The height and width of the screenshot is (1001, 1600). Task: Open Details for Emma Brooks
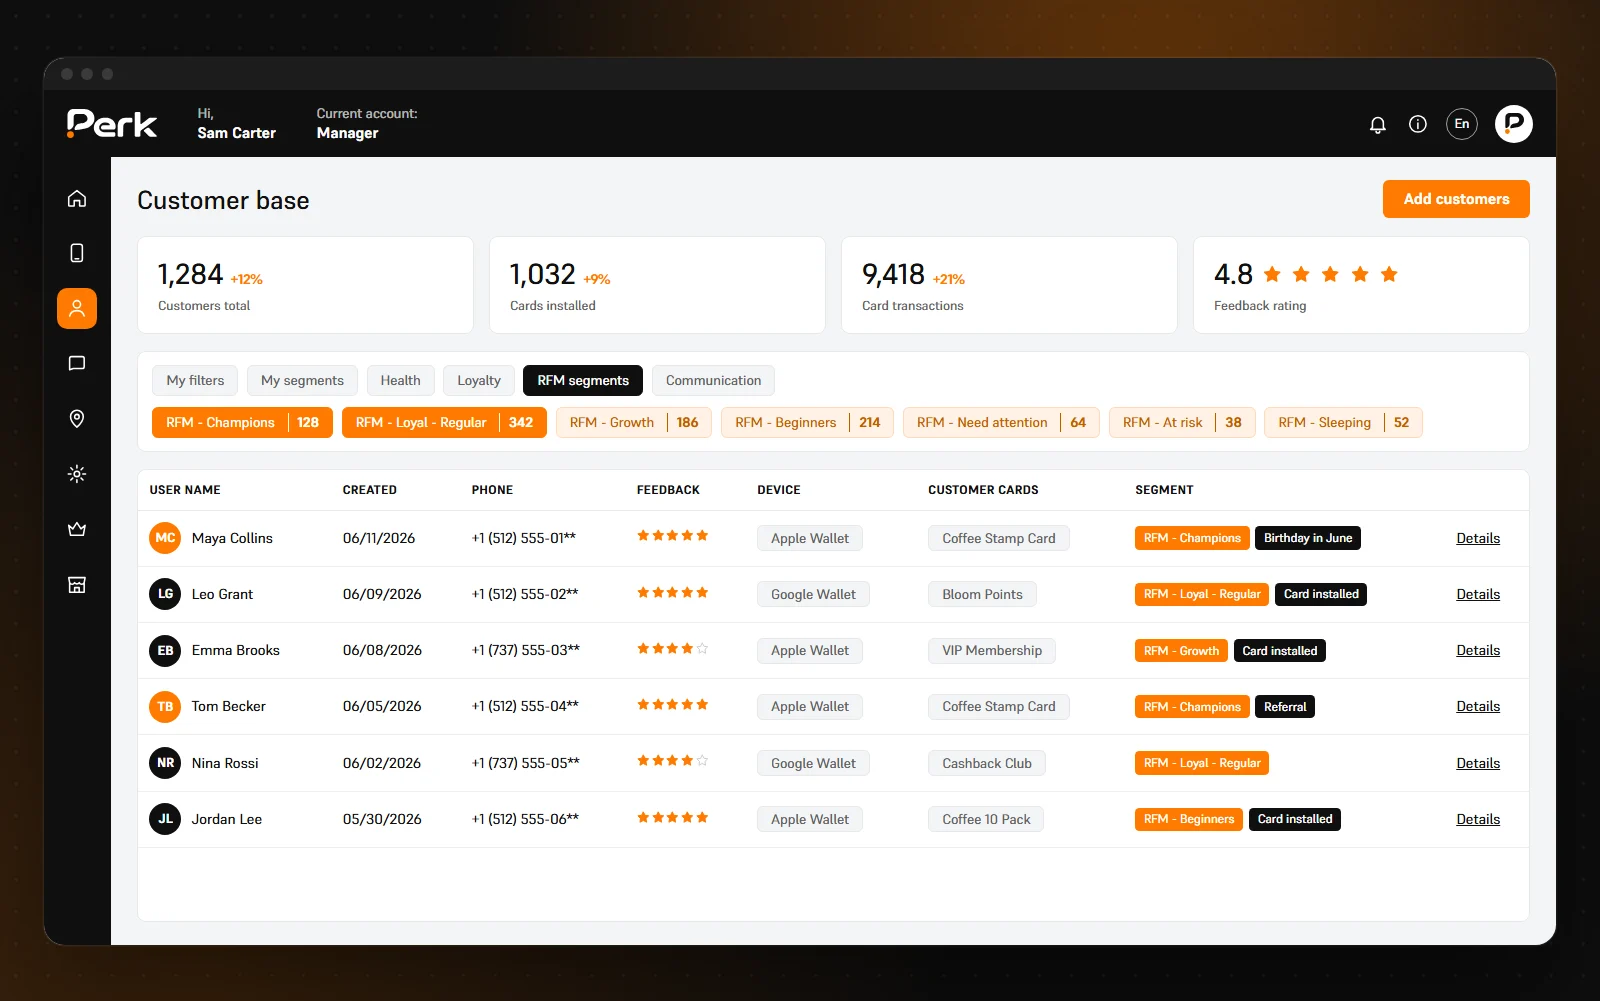[1478, 650]
